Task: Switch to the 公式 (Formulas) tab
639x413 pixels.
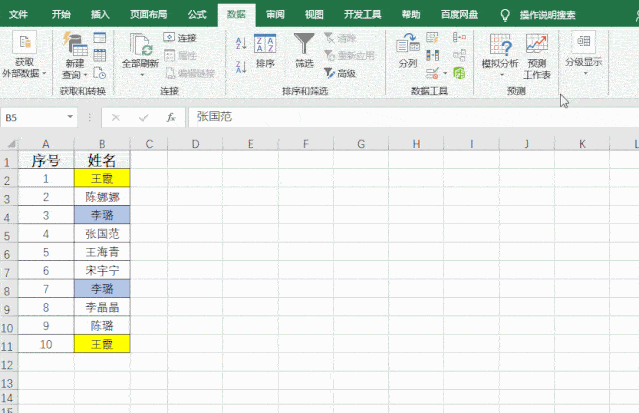Action: pos(197,15)
